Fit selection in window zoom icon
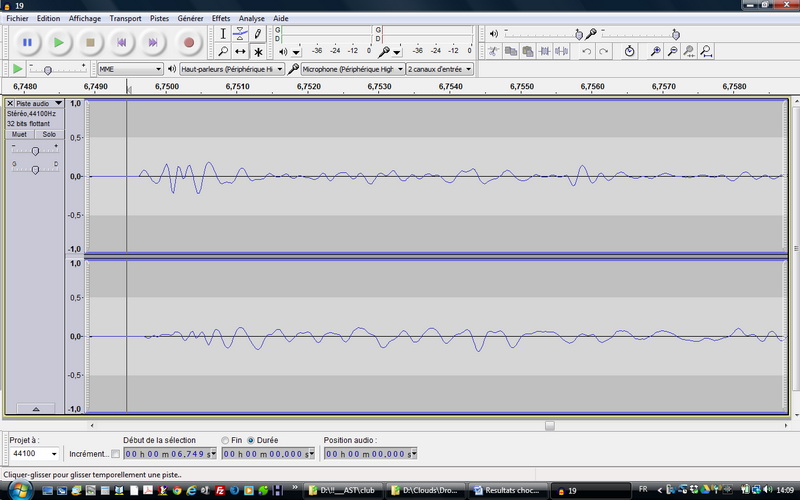 coord(689,51)
